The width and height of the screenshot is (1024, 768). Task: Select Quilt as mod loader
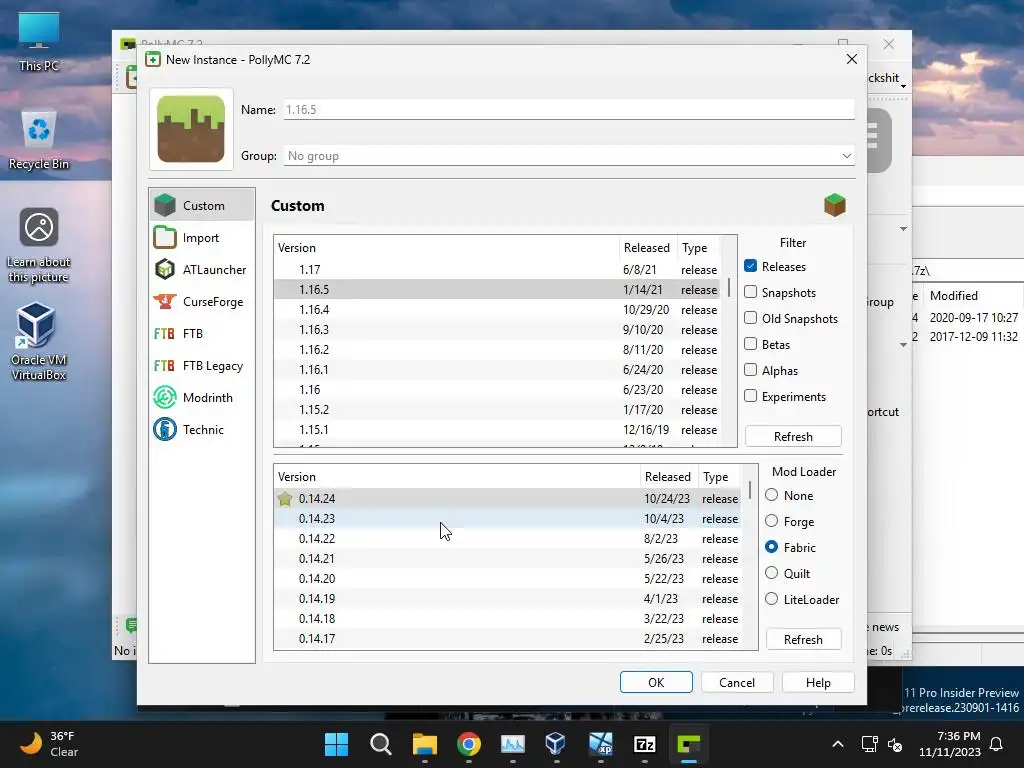pyautogui.click(x=771, y=573)
